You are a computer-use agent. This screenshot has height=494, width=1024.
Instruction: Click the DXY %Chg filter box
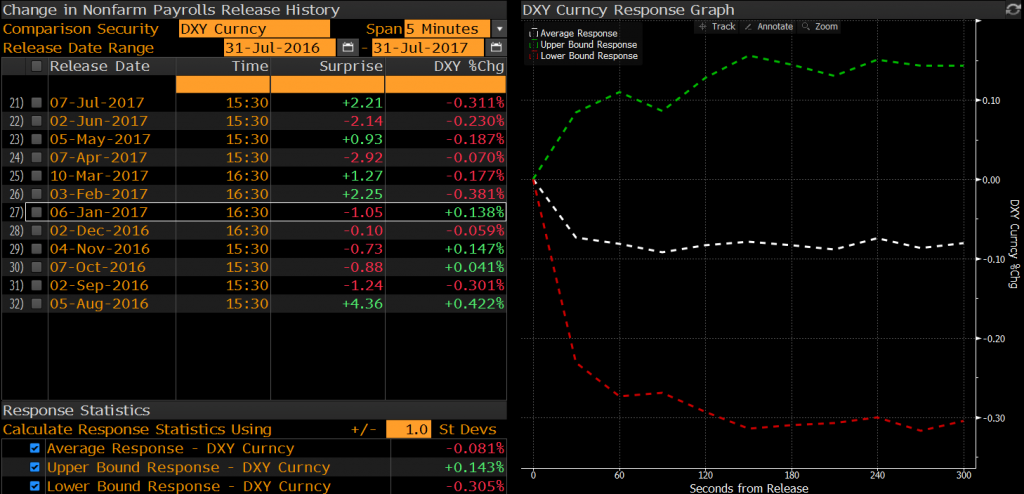point(445,84)
